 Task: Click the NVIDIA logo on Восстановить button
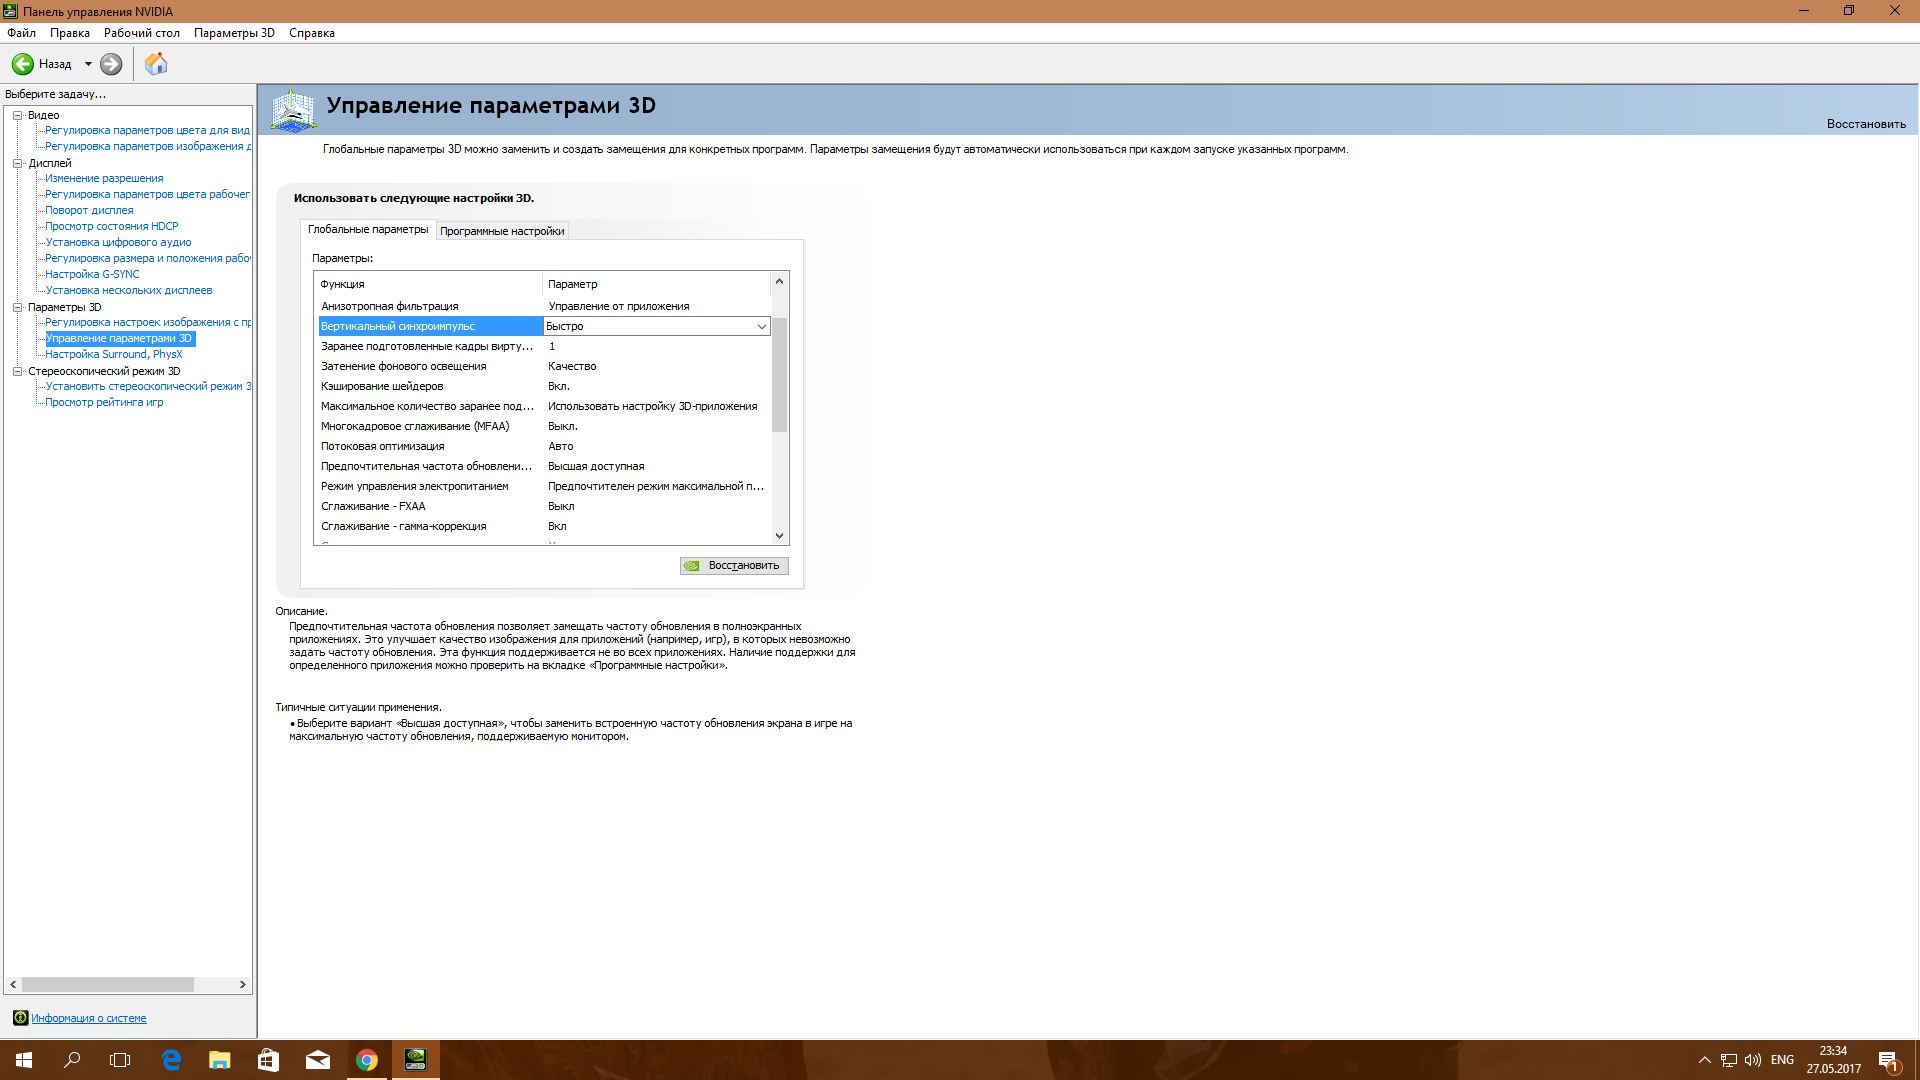point(692,566)
